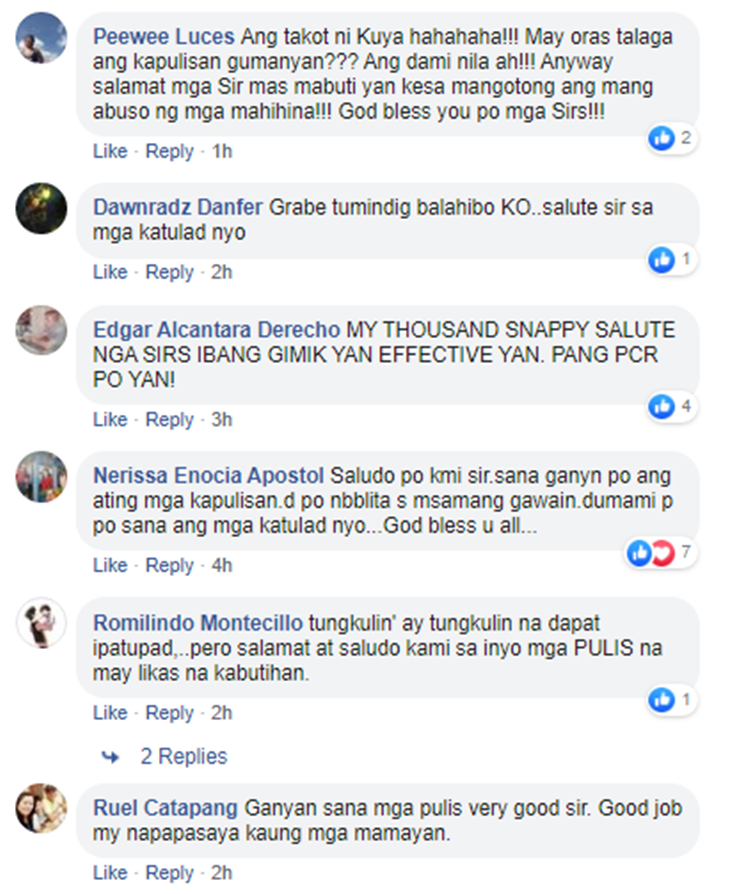Click the 3h timestamp on Edgar's comment
Screen dimensions: 750x894
tap(222, 420)
